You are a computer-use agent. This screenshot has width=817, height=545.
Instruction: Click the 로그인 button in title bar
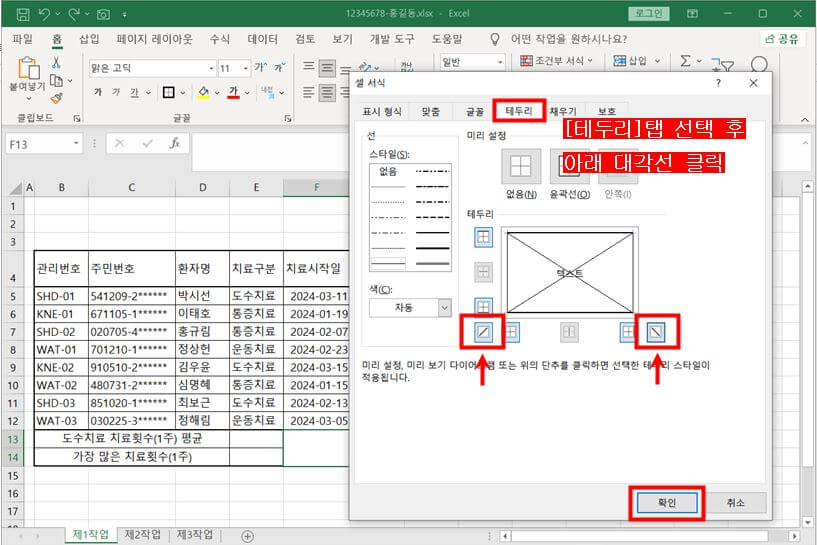pyautogui.click(x=649, y=14)
